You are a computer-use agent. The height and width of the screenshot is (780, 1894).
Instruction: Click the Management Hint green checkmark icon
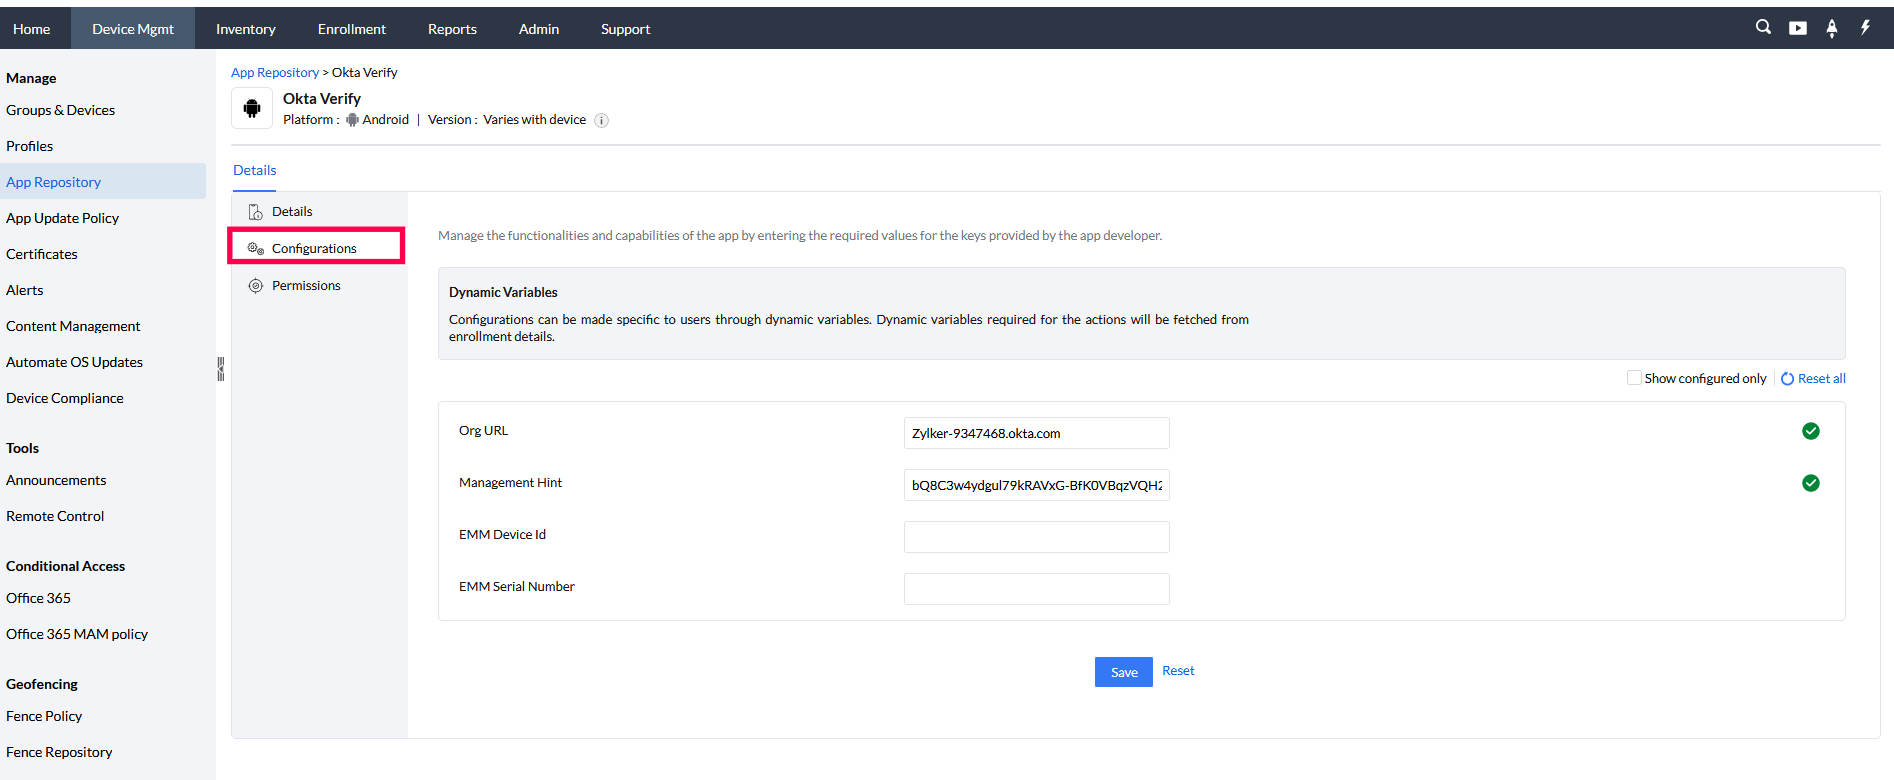(x=1810, y=483)
